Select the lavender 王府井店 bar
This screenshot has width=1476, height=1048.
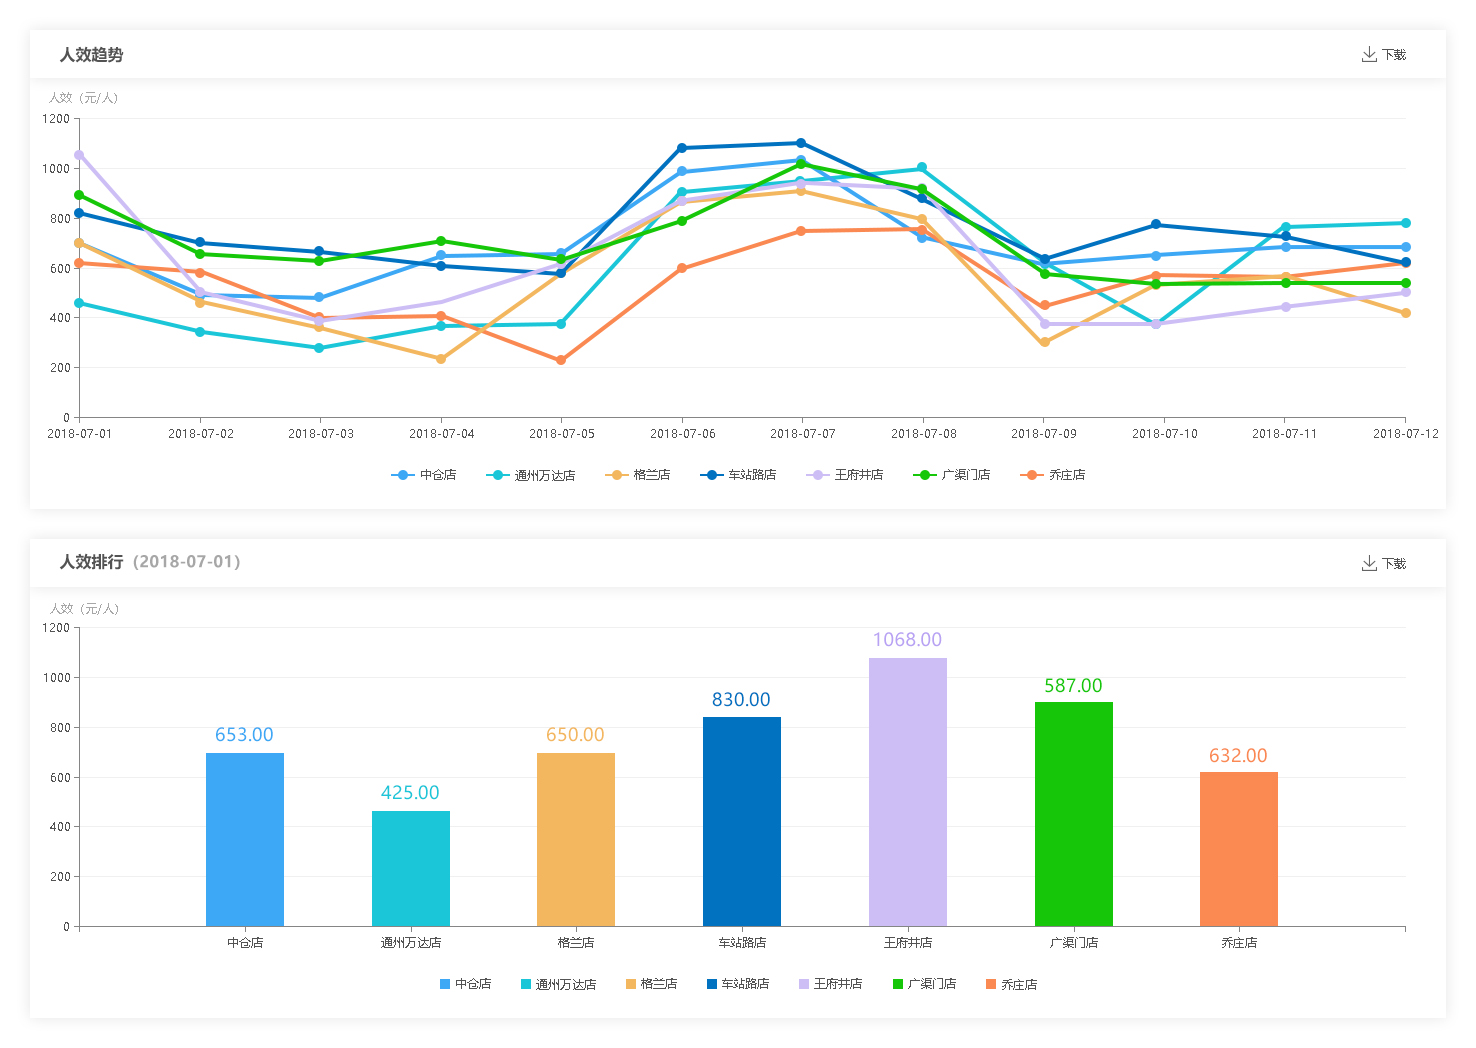click(x=908, y=792)
